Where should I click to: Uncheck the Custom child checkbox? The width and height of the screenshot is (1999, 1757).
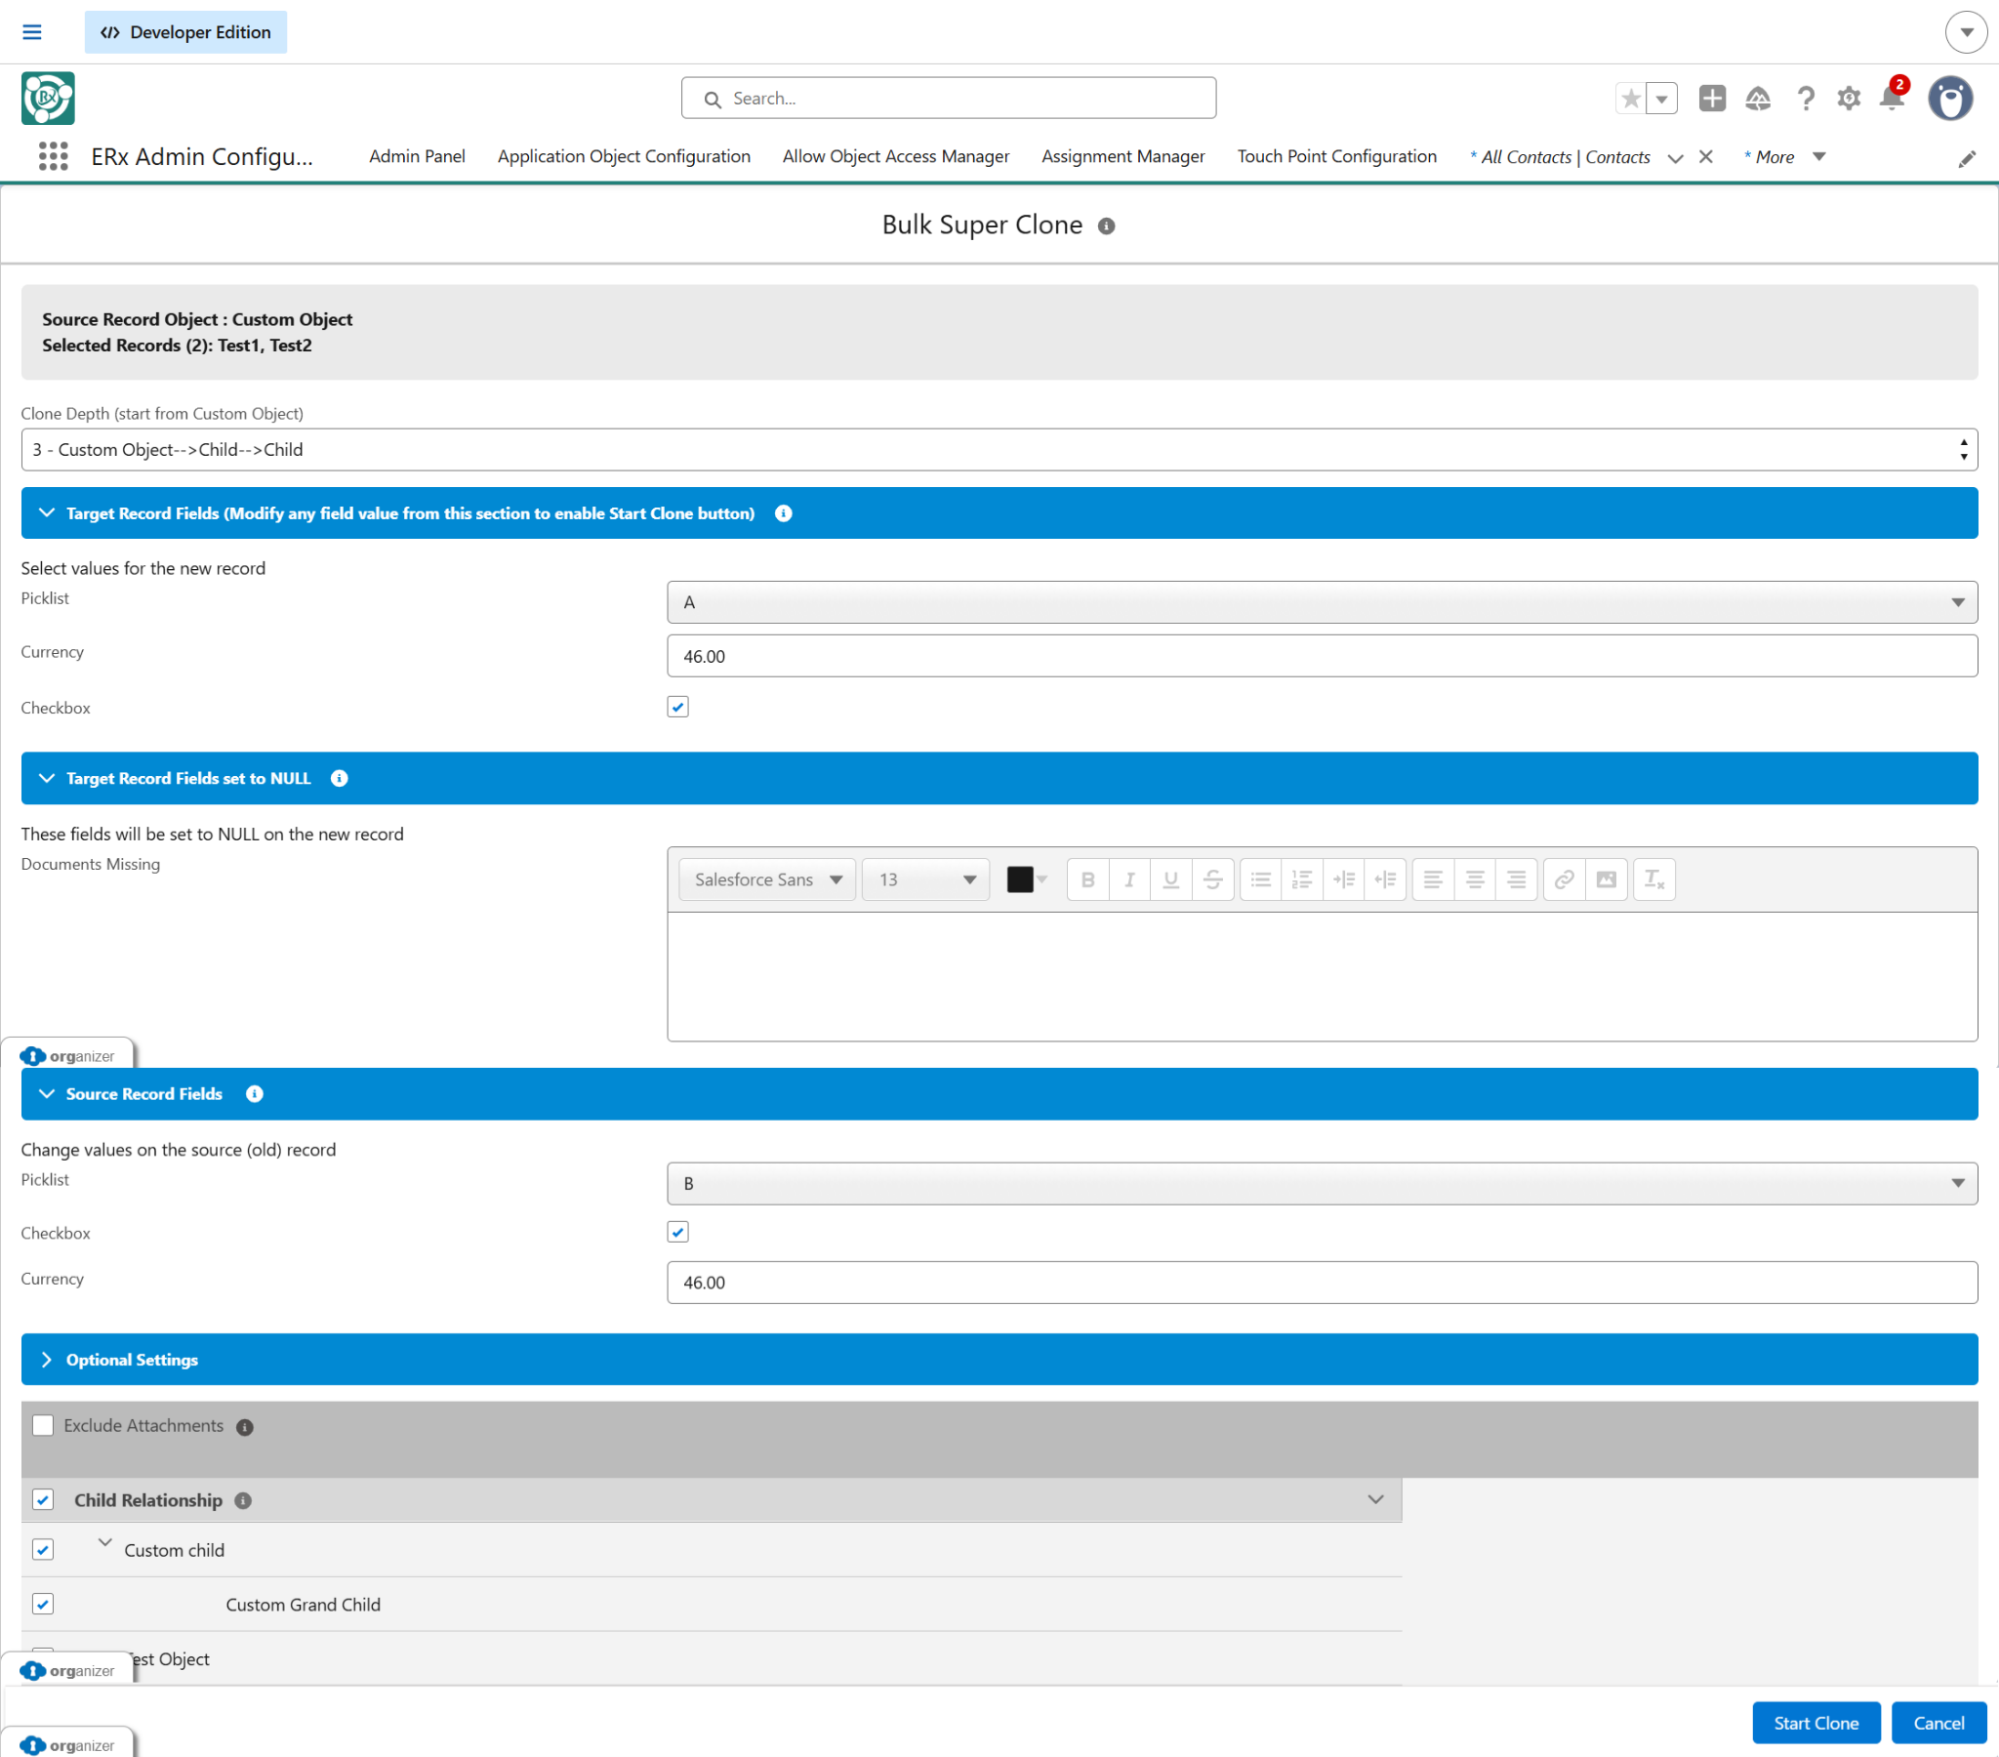pyautogui.click(x=43, y=1549)
